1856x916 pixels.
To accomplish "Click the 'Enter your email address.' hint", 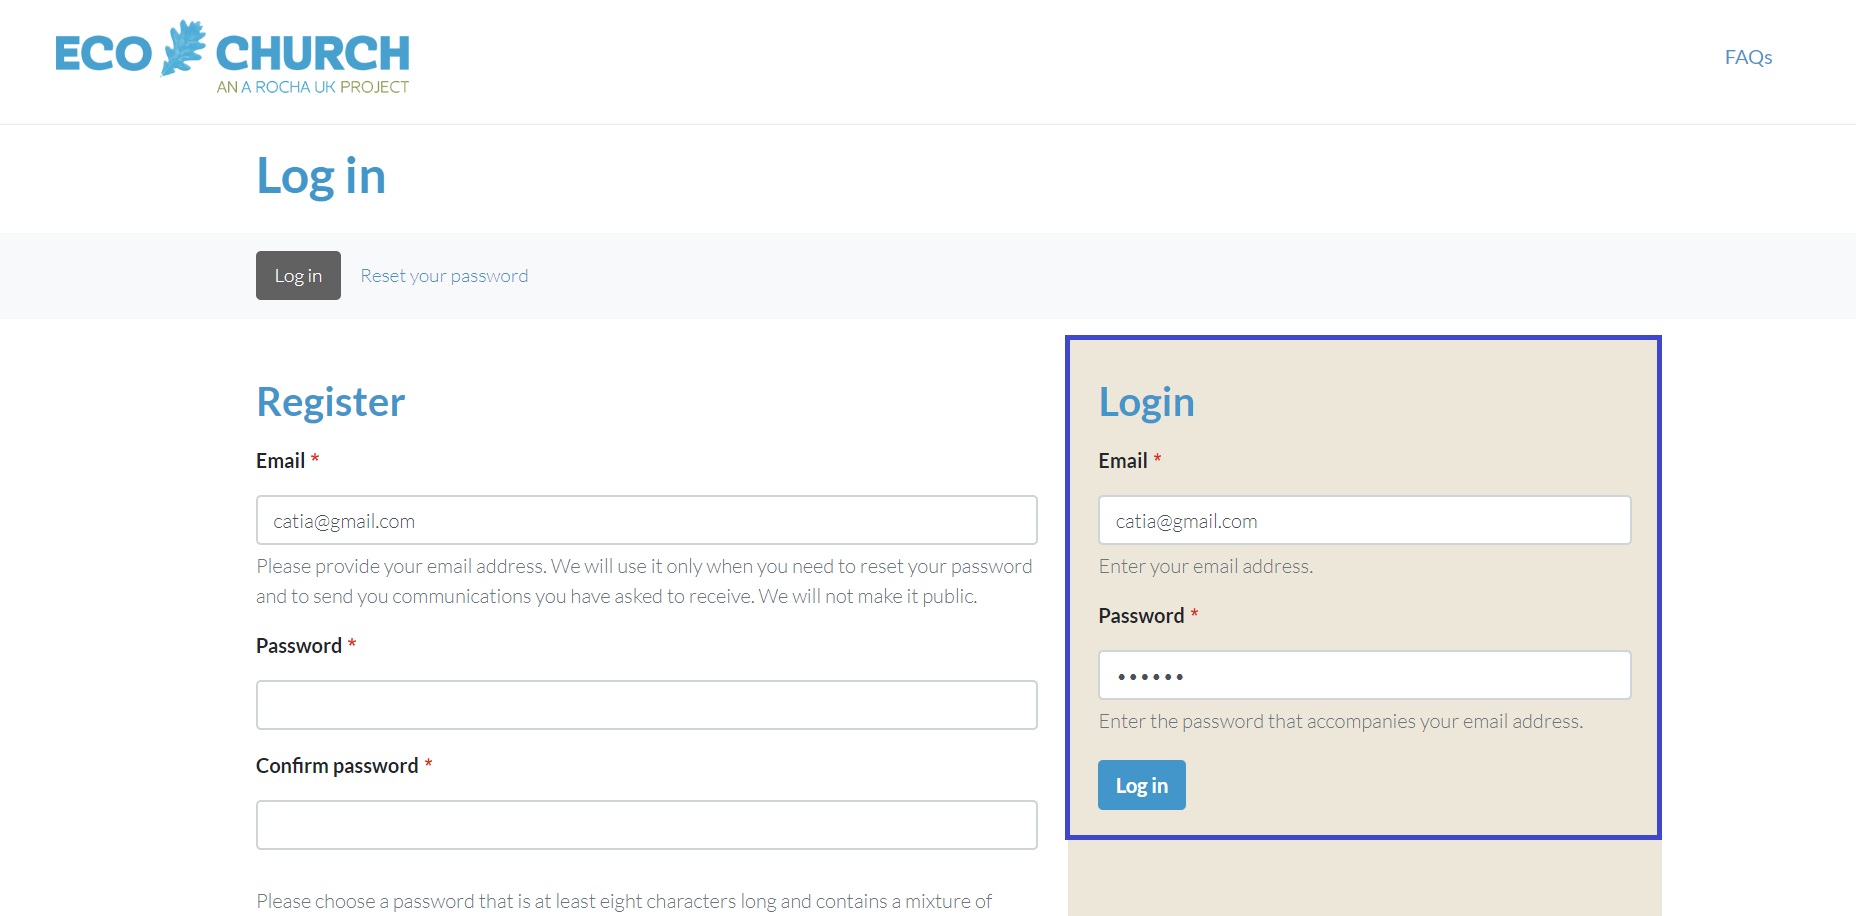I will (x=1205, y=566).
